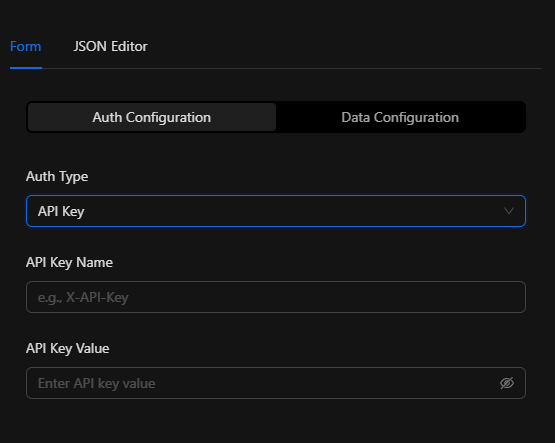The height and width of the screenshot is (443, 555).
Task: Focus the API Key Value input field
Action: pos(276,383)
